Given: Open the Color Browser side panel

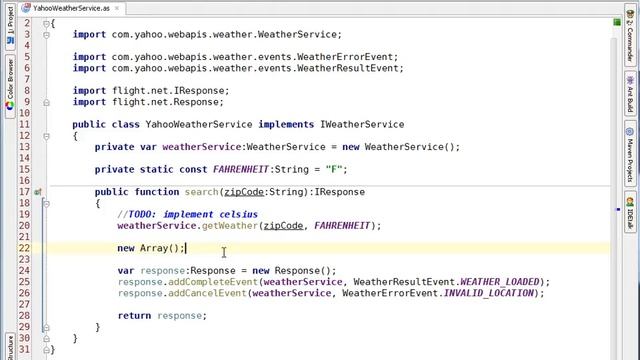Looking at the screenshot, I should [10, 86].
